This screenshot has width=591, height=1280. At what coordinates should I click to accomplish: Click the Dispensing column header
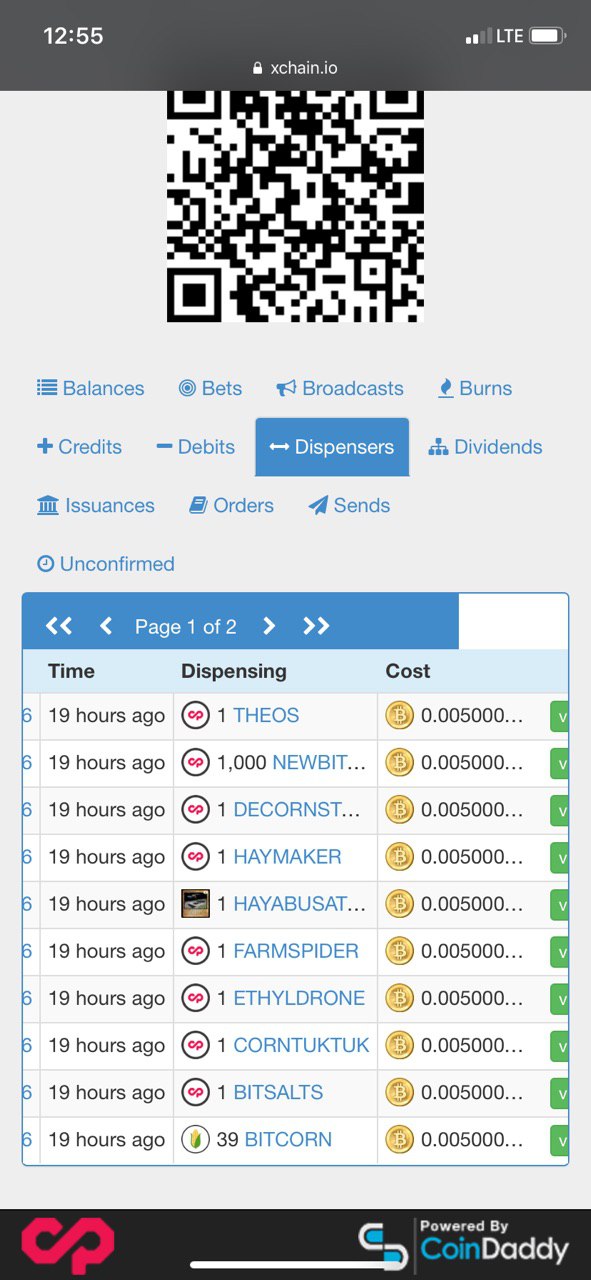pyautogui.click(x=234, y=671)
